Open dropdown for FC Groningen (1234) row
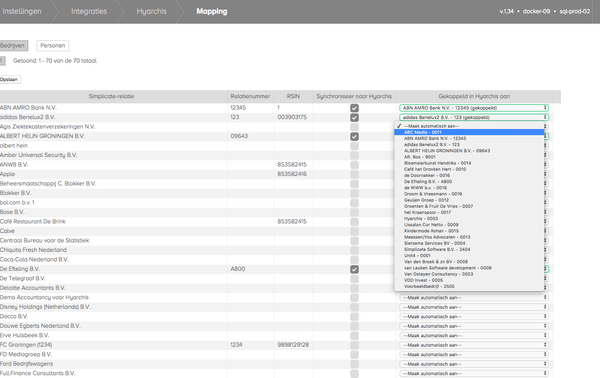Screen dimensions: 600x378 pyautogui.click(x=474, y=345)
